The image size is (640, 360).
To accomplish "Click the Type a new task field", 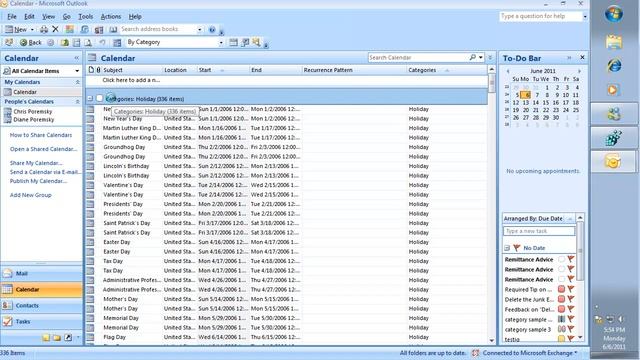I will [539, 231].
